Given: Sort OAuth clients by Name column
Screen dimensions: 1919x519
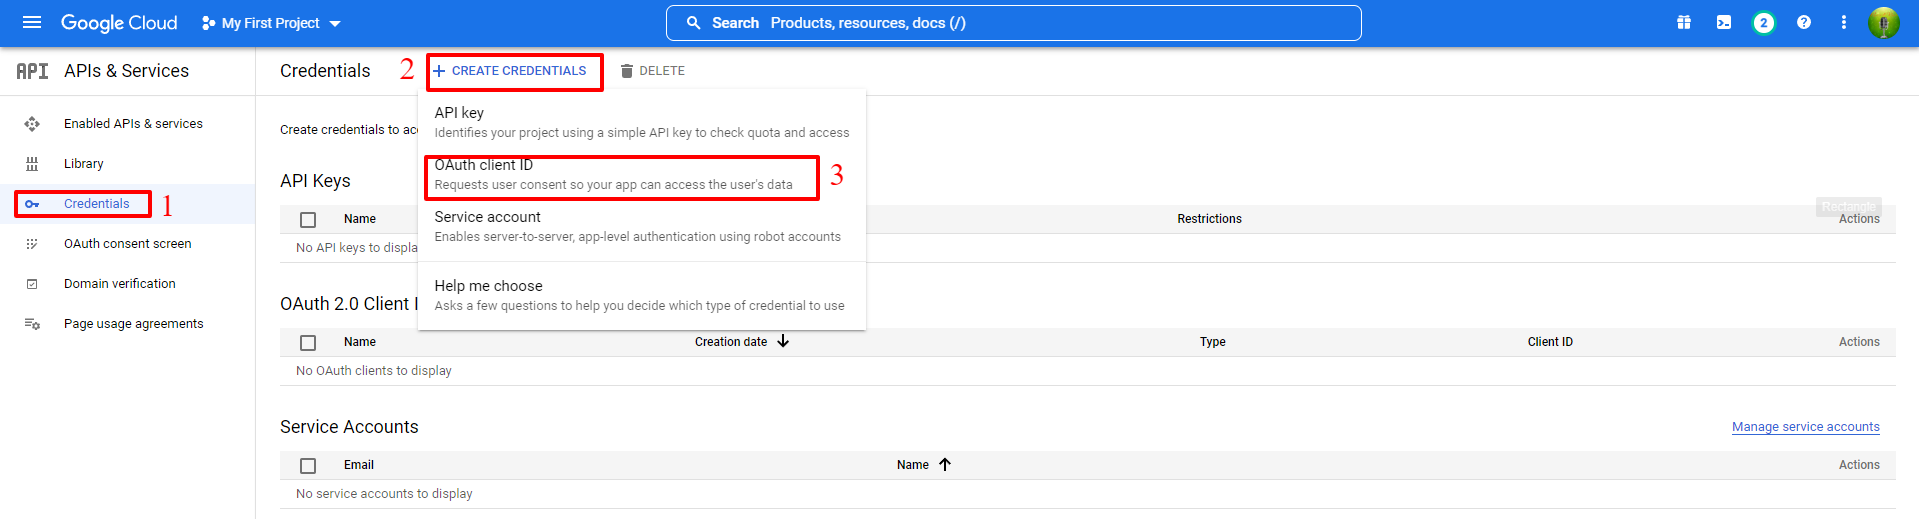Looking at the screenshot, I should pos(360,342).
